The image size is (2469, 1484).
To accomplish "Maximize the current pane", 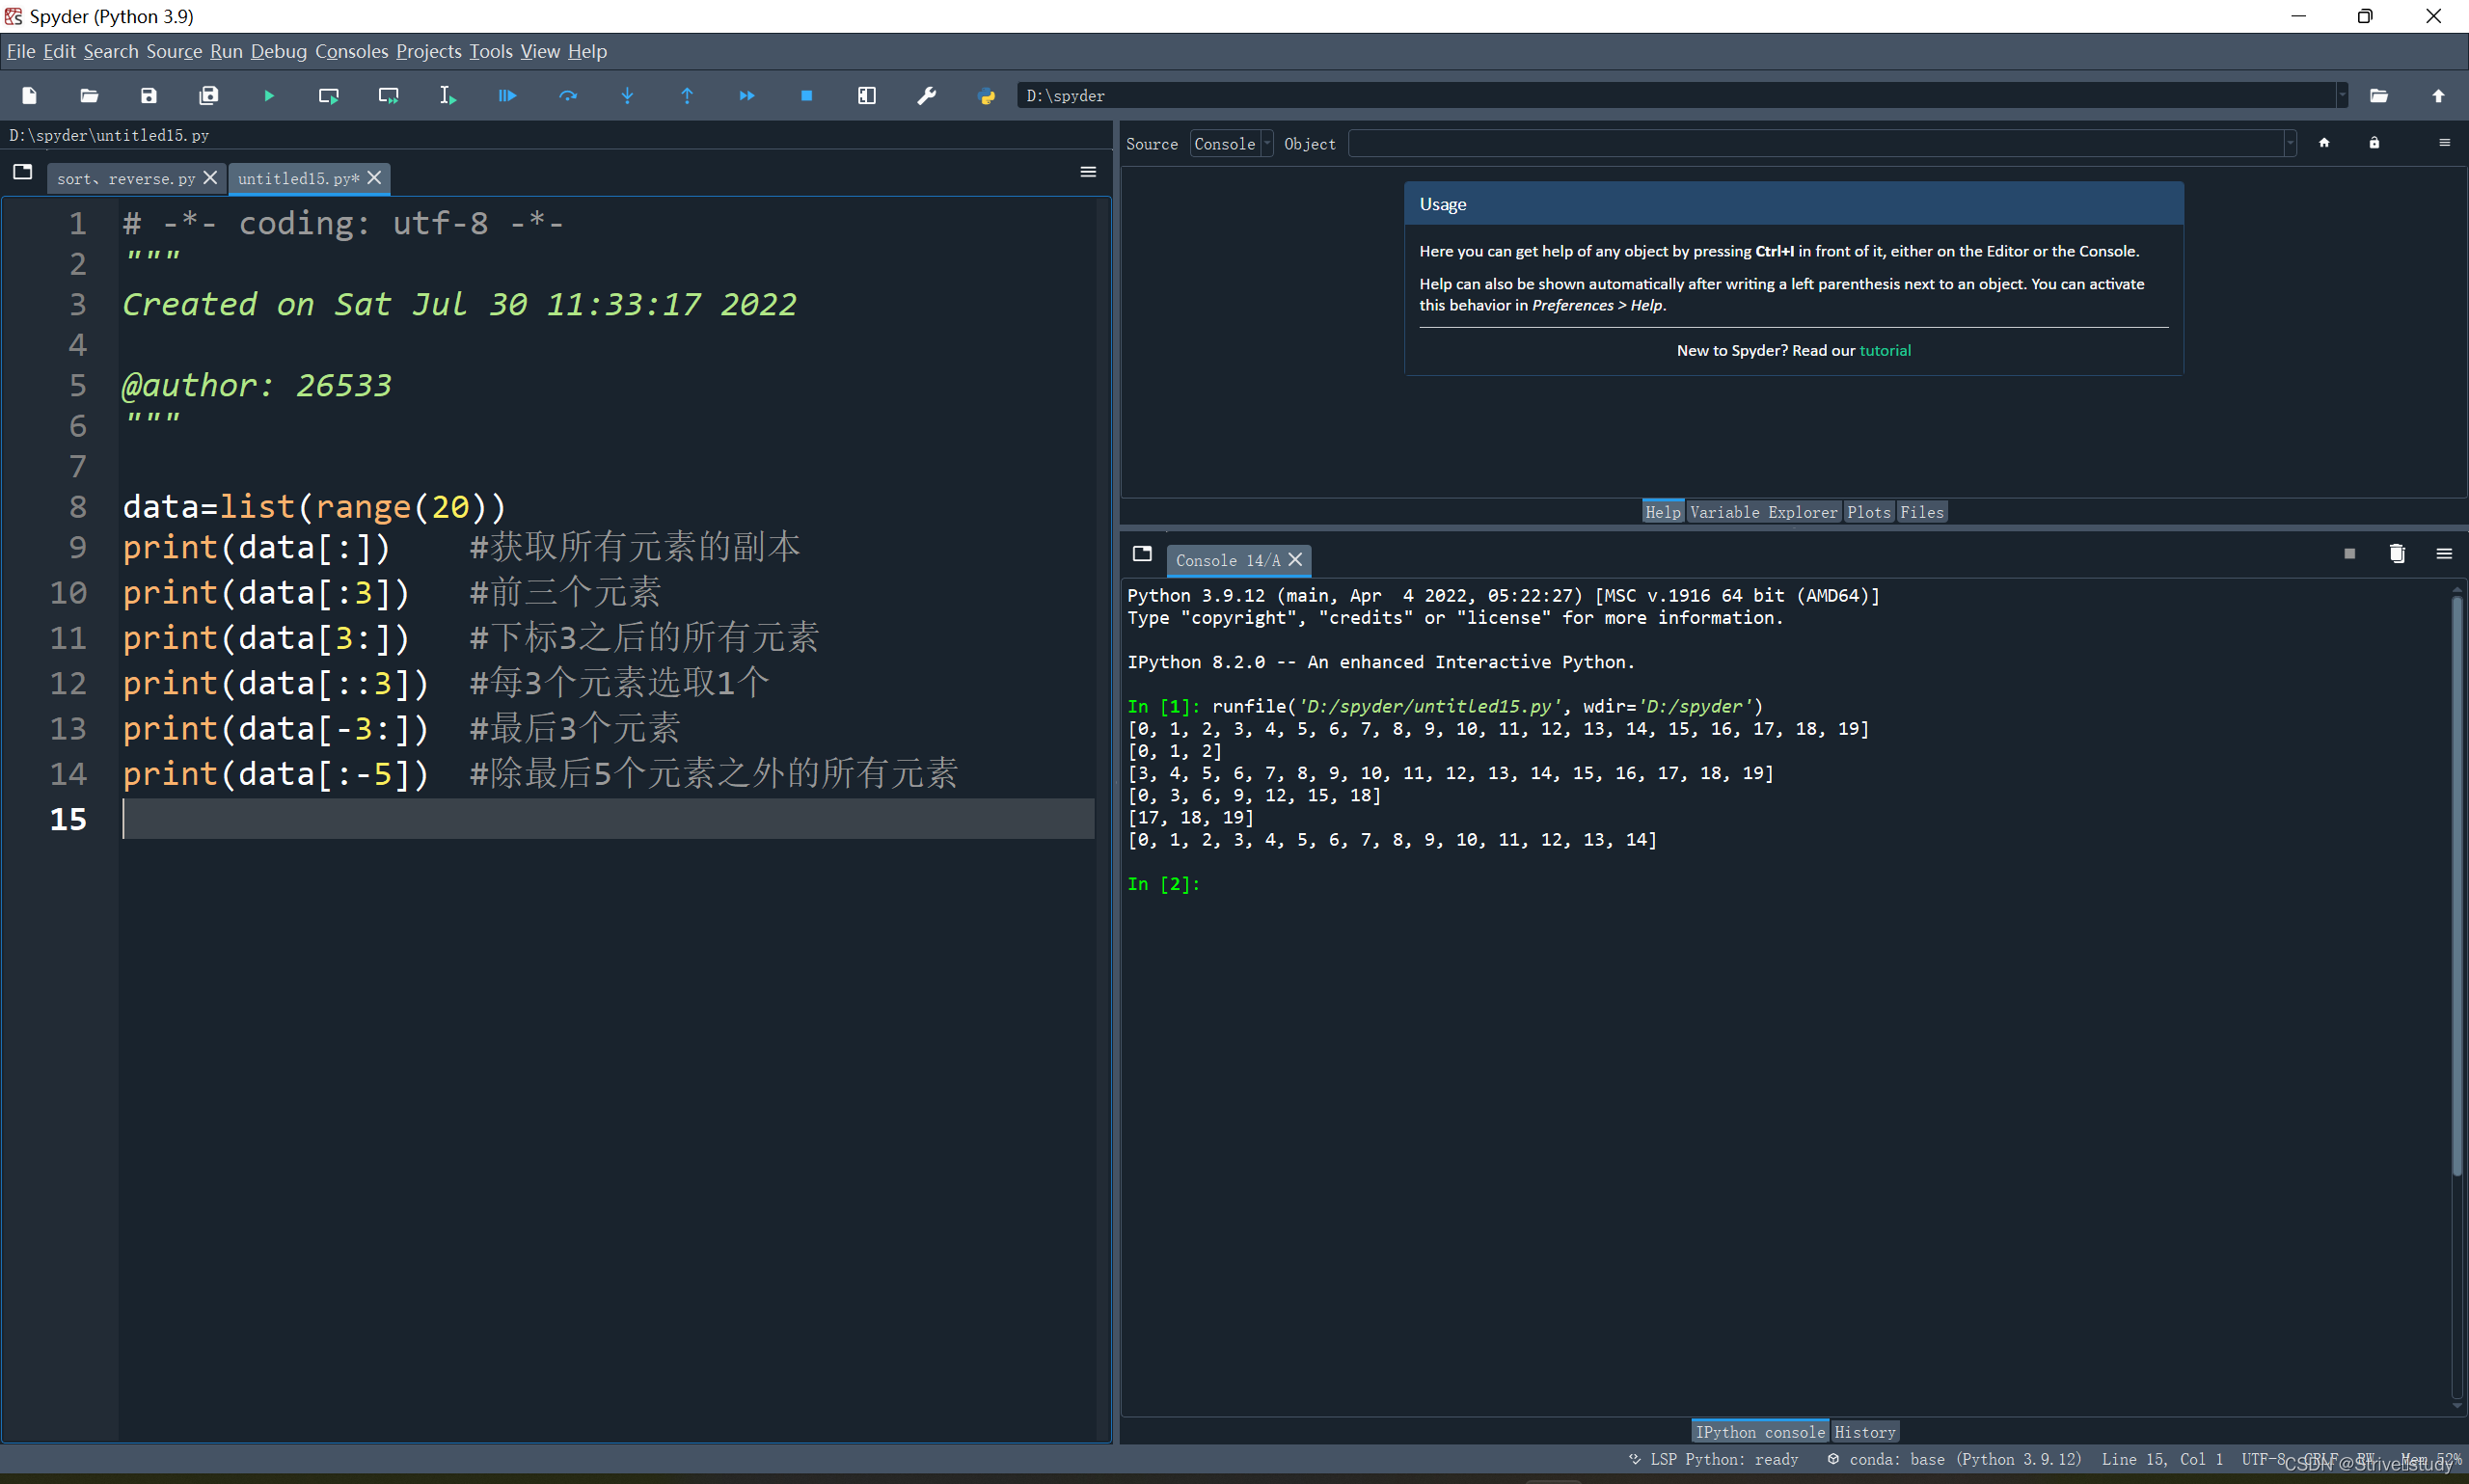I will point(866,95).
